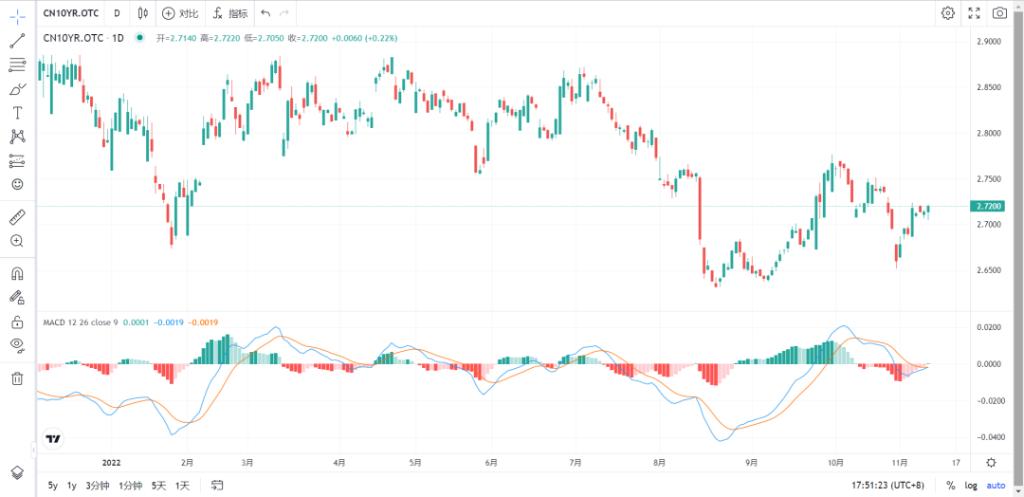Click the trash icon to remove drawings
The height and width of the screenshot is (497, 1024).
pos(17,378)
